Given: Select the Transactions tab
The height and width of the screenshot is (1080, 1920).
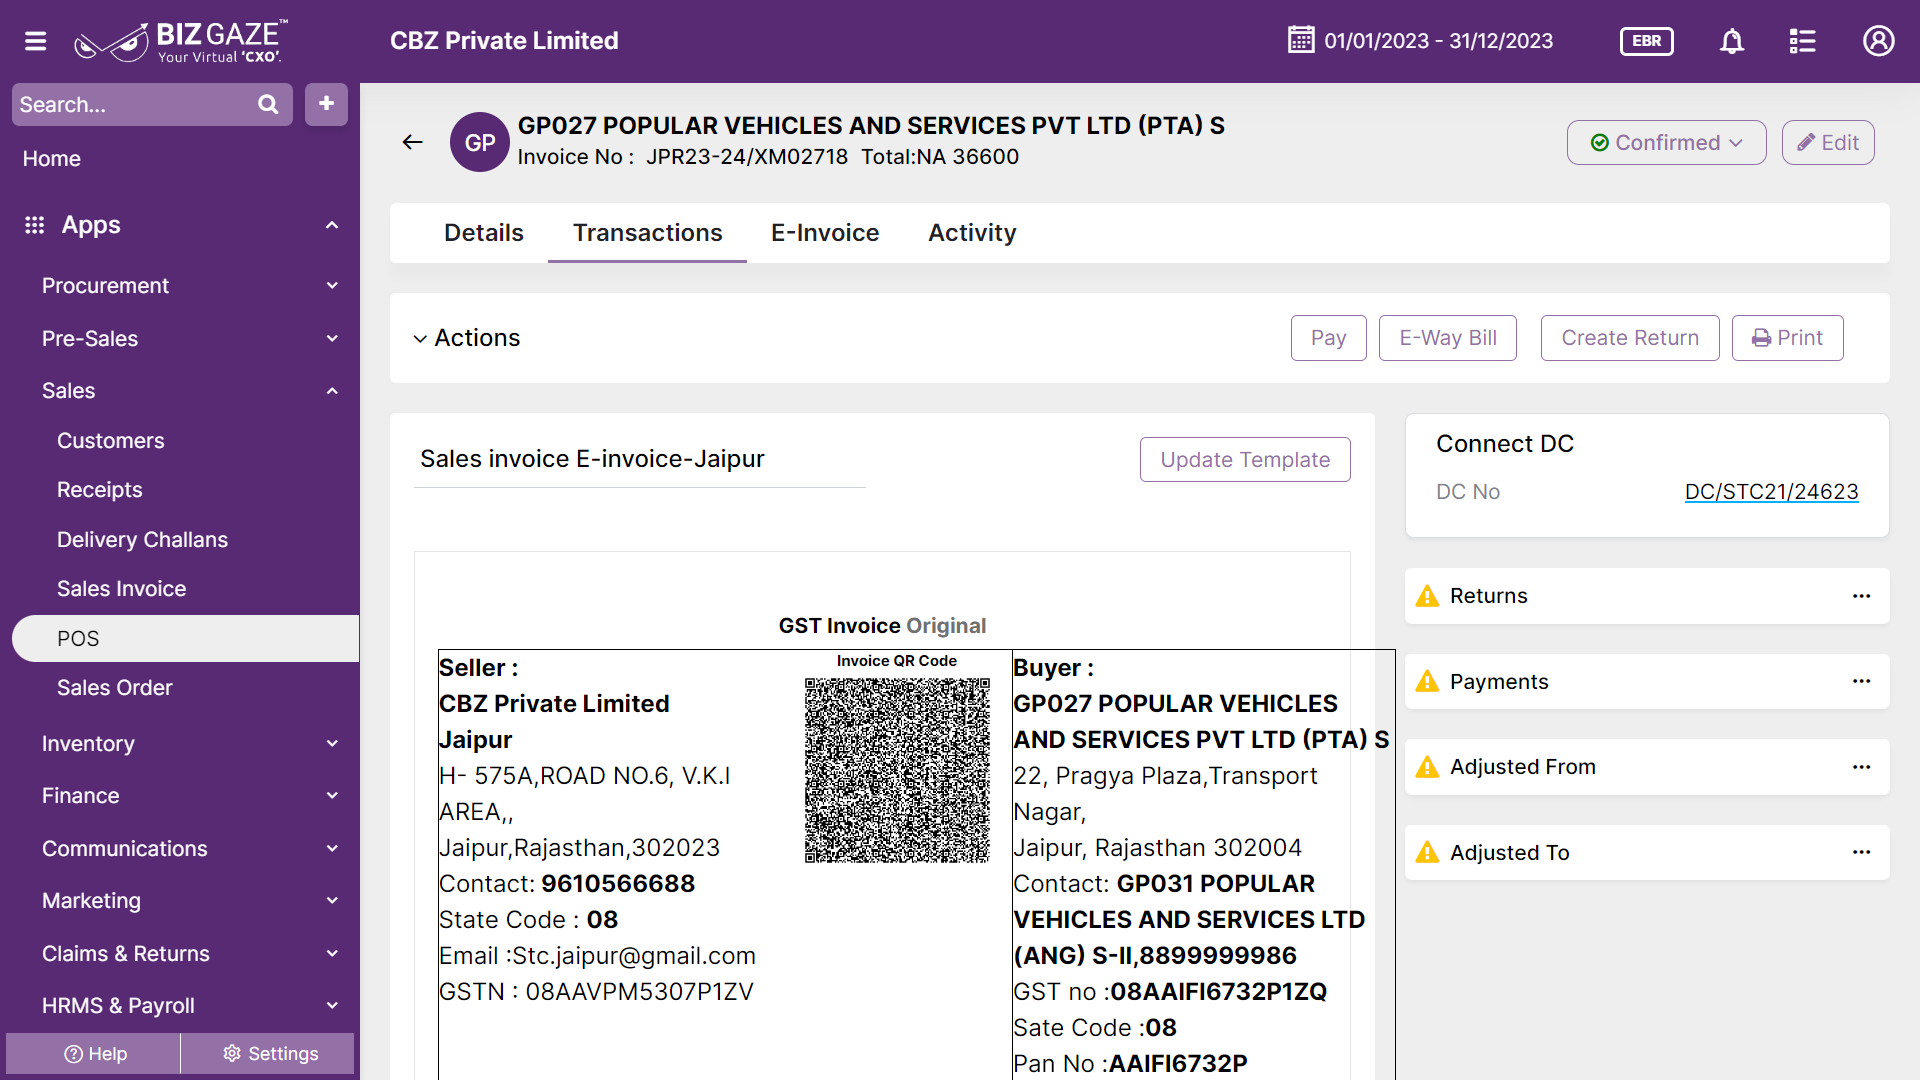Looking at the screenshot, I should [x=647, y=233].
